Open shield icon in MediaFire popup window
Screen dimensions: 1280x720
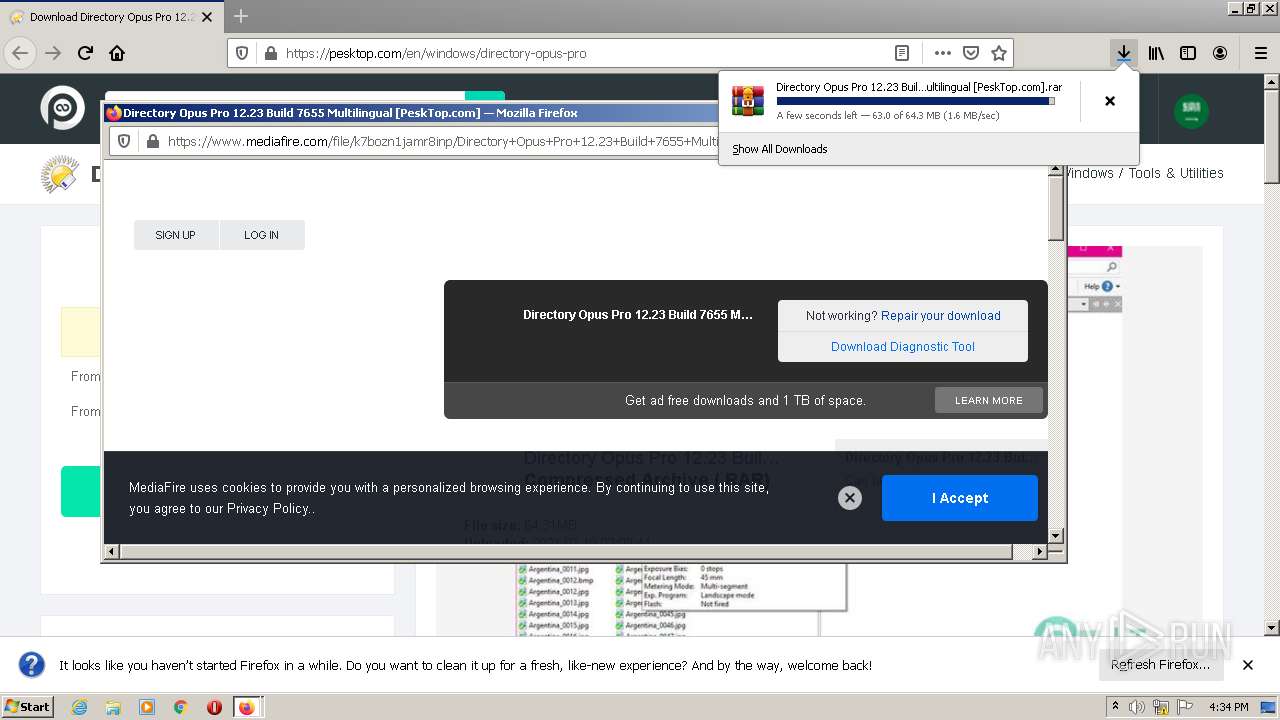124,141
